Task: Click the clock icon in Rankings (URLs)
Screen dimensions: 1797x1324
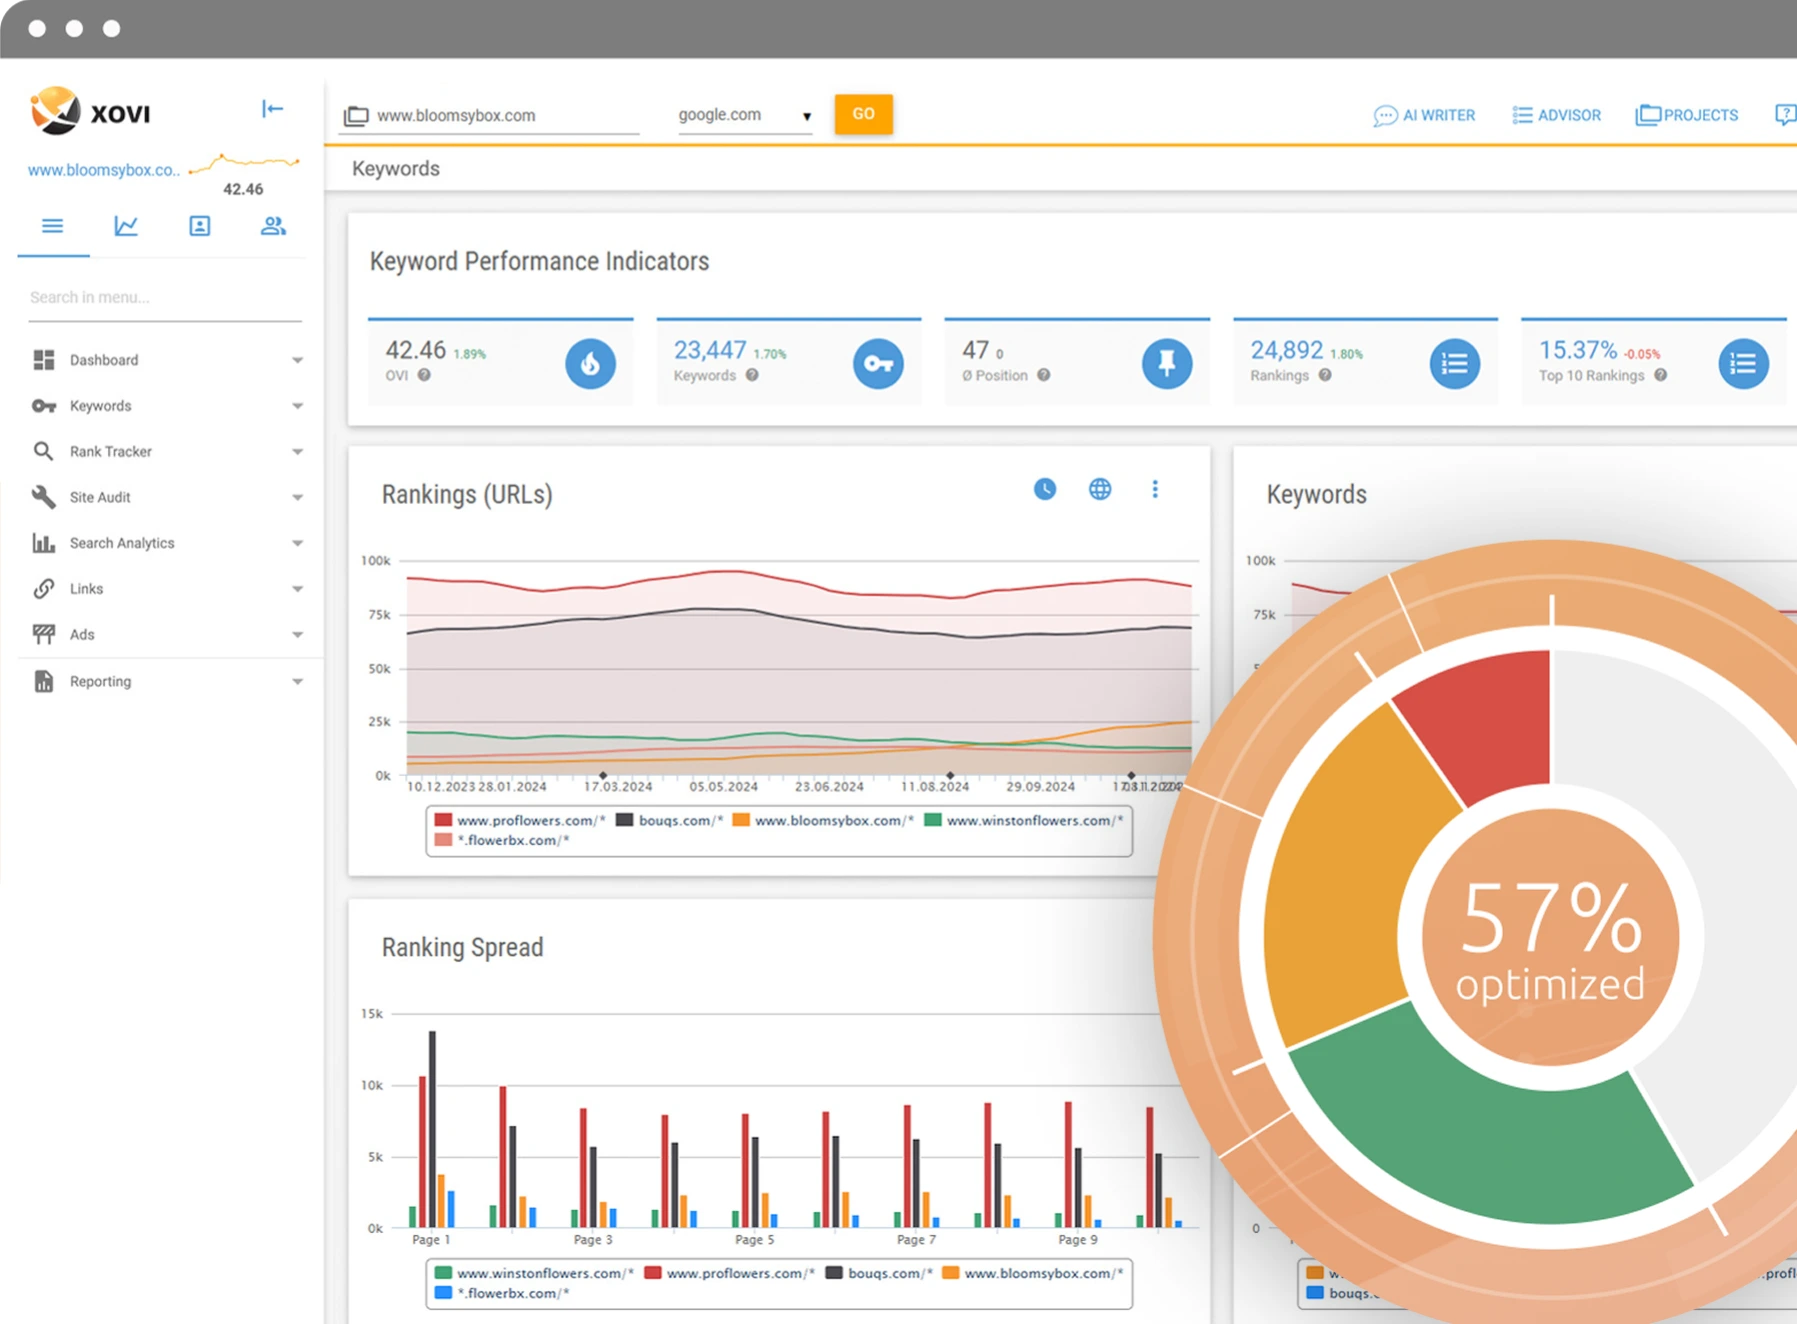Action: [1044, 489]
